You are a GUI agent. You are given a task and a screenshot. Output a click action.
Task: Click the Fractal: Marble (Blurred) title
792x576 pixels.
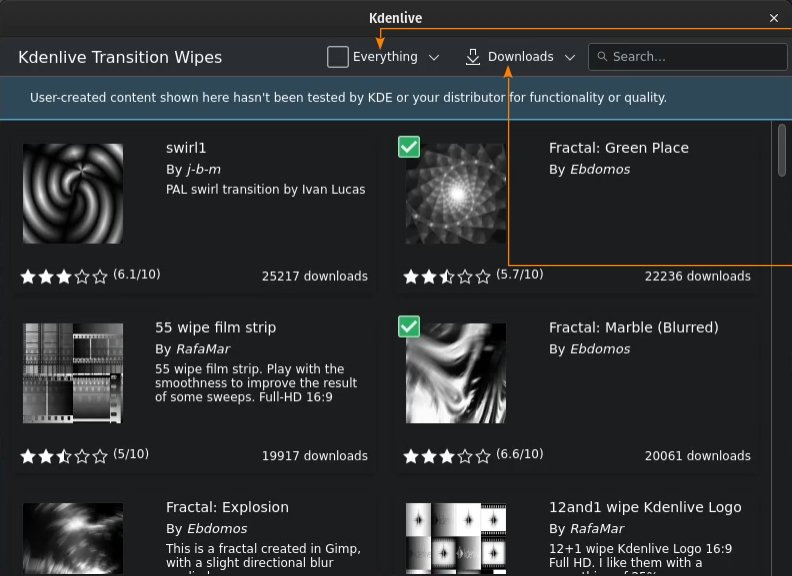click(634, 327)
